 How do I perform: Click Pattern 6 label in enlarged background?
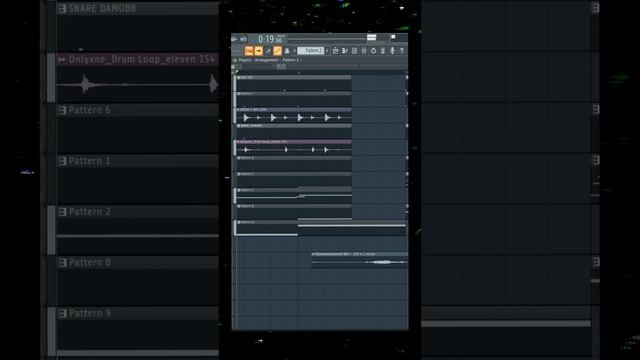tap(89, 110)
